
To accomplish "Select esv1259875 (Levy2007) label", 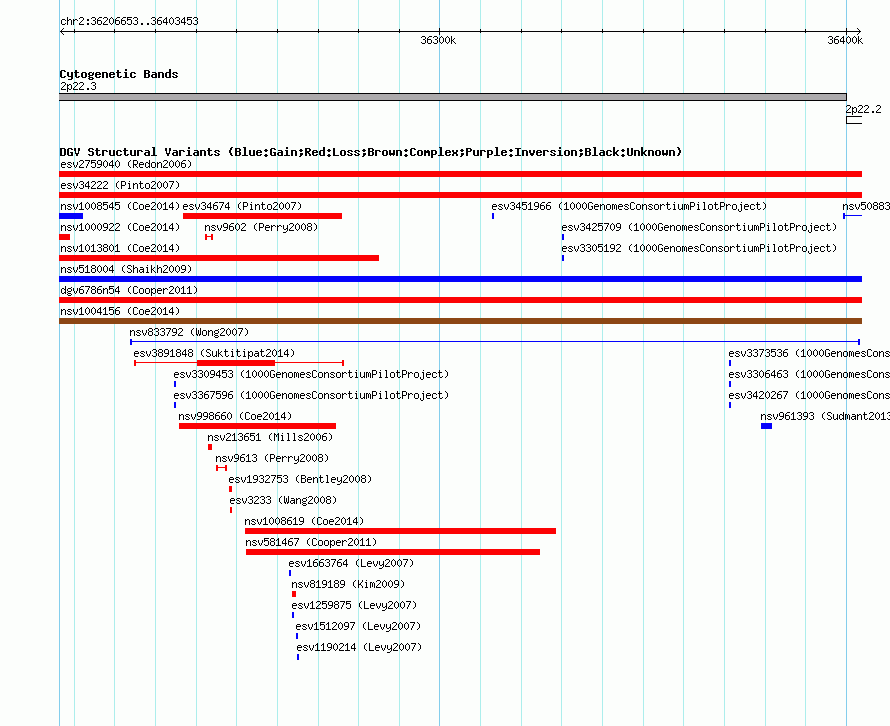I will click(x=354, y=605).
